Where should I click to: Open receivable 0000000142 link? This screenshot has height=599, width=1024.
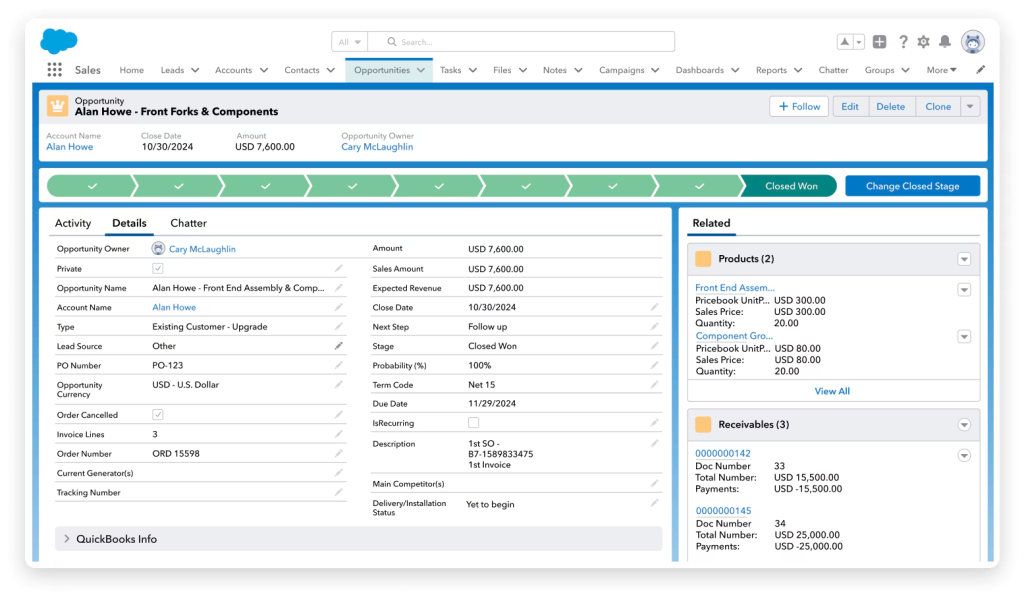tap(722, 453)
